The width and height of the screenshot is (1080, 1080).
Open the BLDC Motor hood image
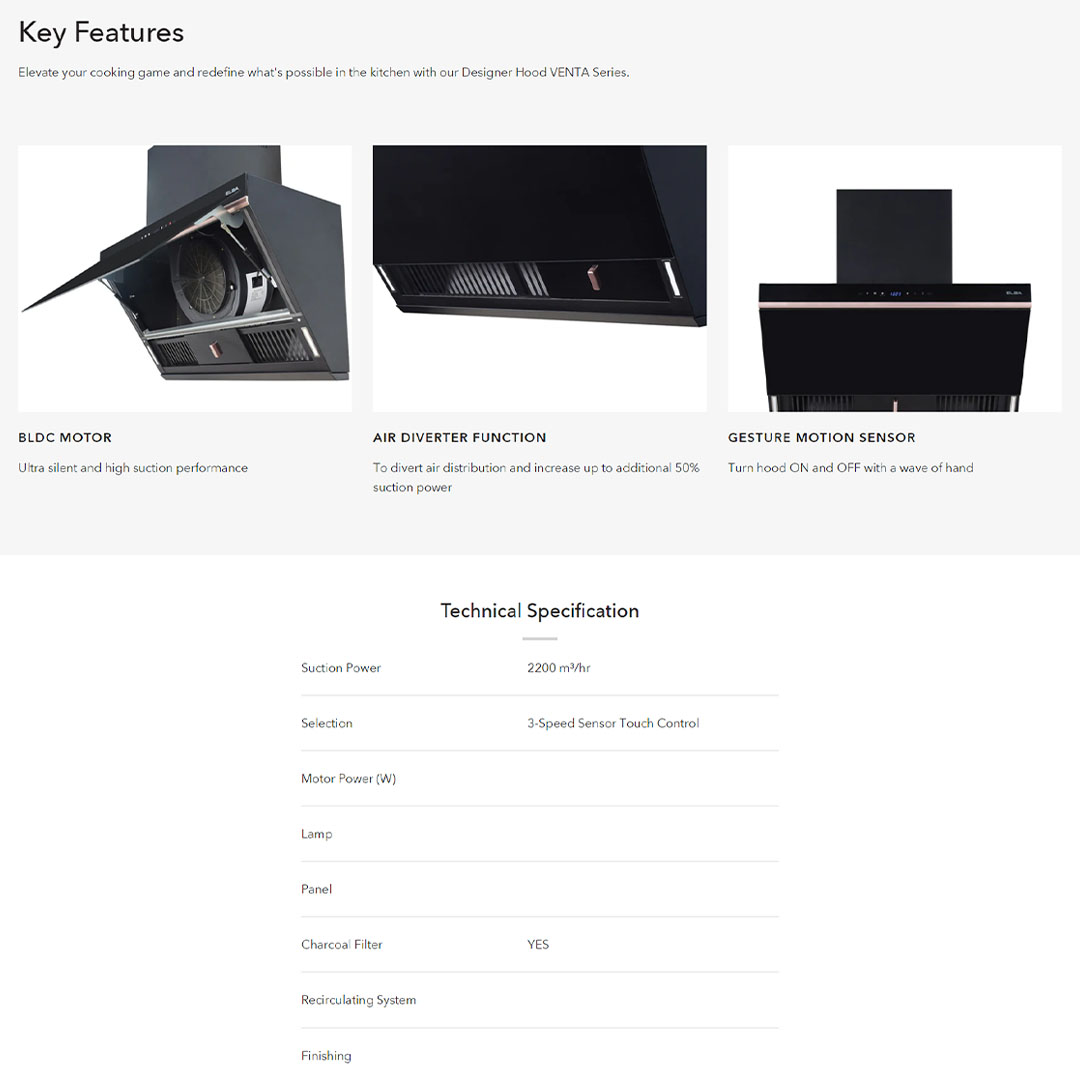[185, 278]
